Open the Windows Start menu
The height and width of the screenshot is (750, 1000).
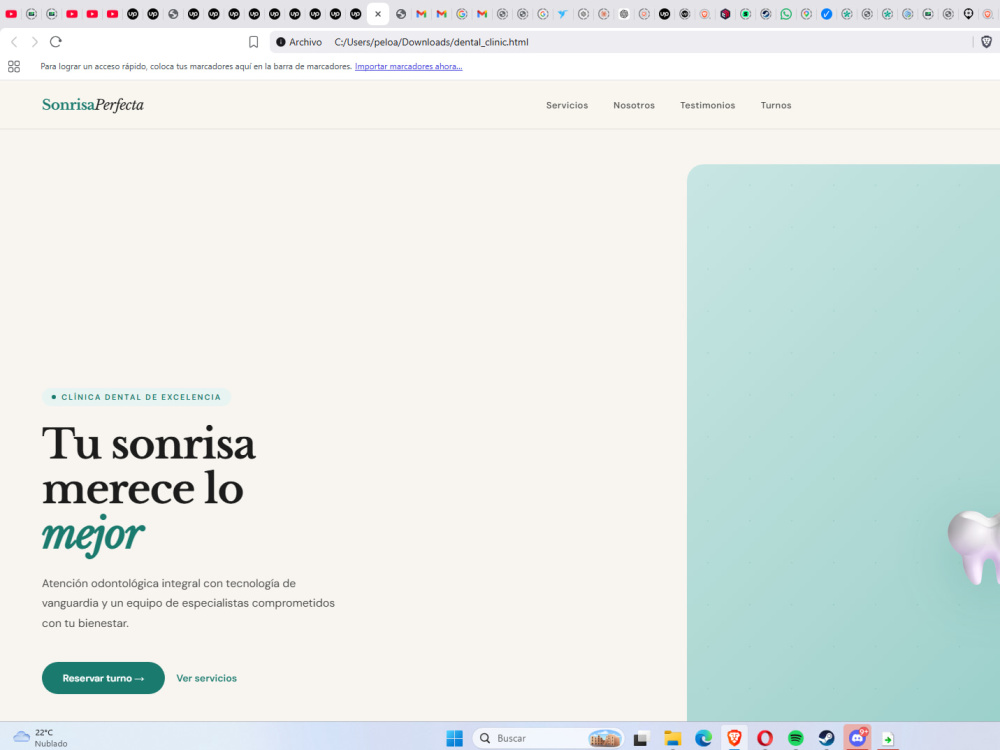tap(454, 738)
